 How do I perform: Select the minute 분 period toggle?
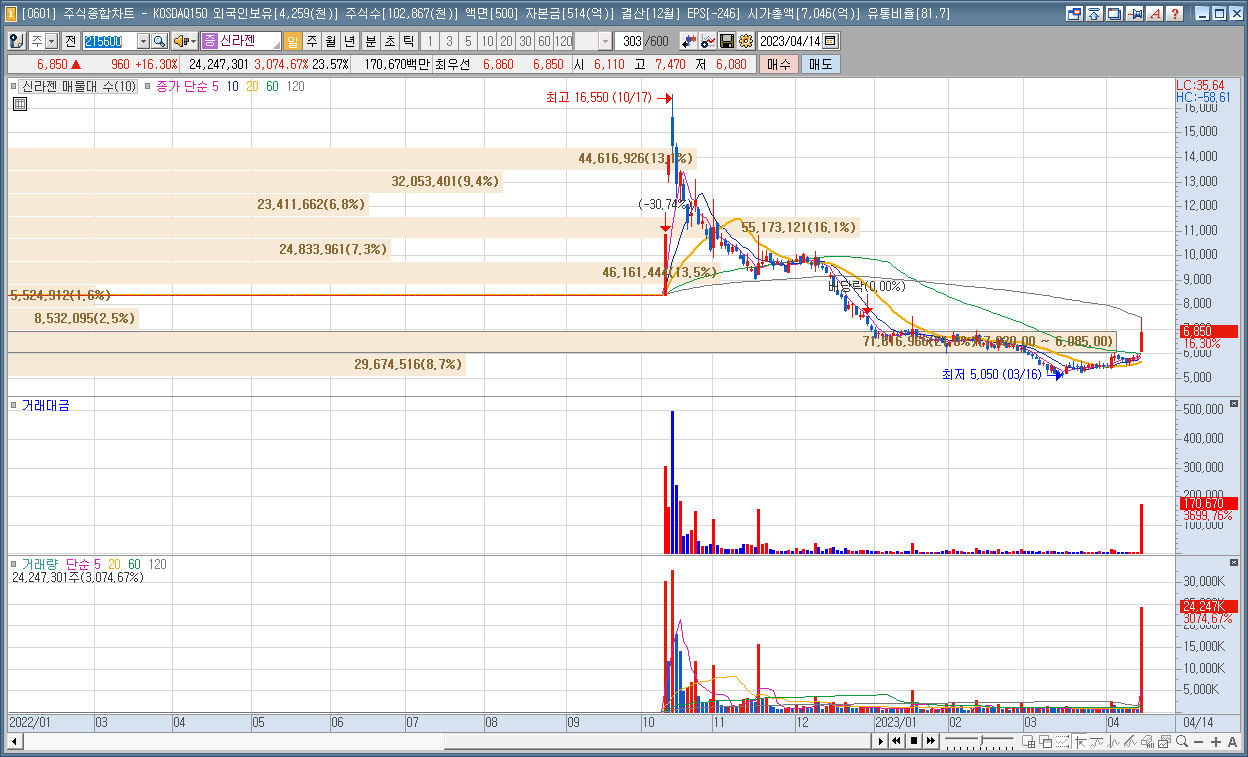370,41
